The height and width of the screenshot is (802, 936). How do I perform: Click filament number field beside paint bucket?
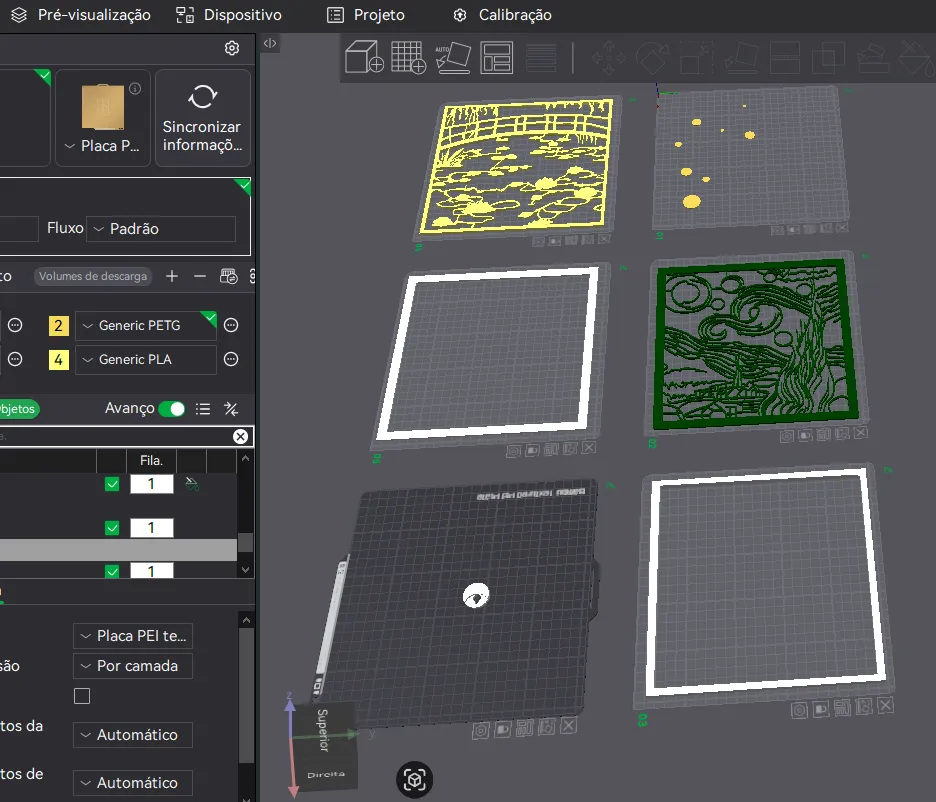(152, 484)
